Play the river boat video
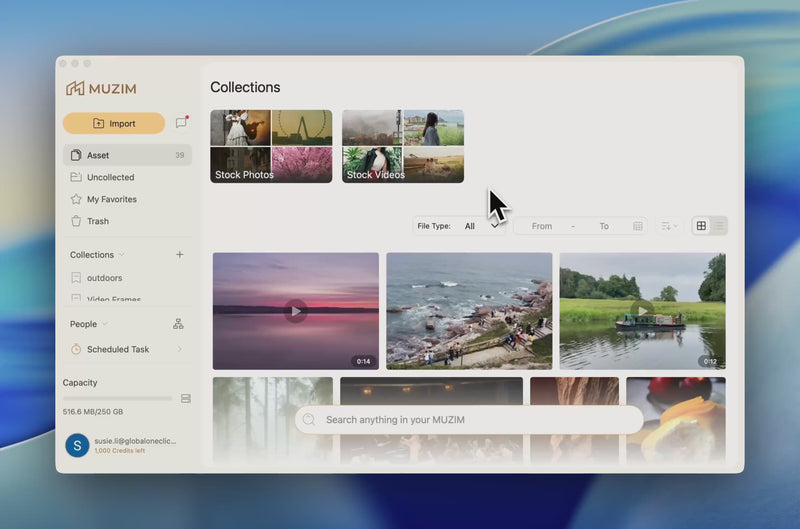 tap(643, 311)
